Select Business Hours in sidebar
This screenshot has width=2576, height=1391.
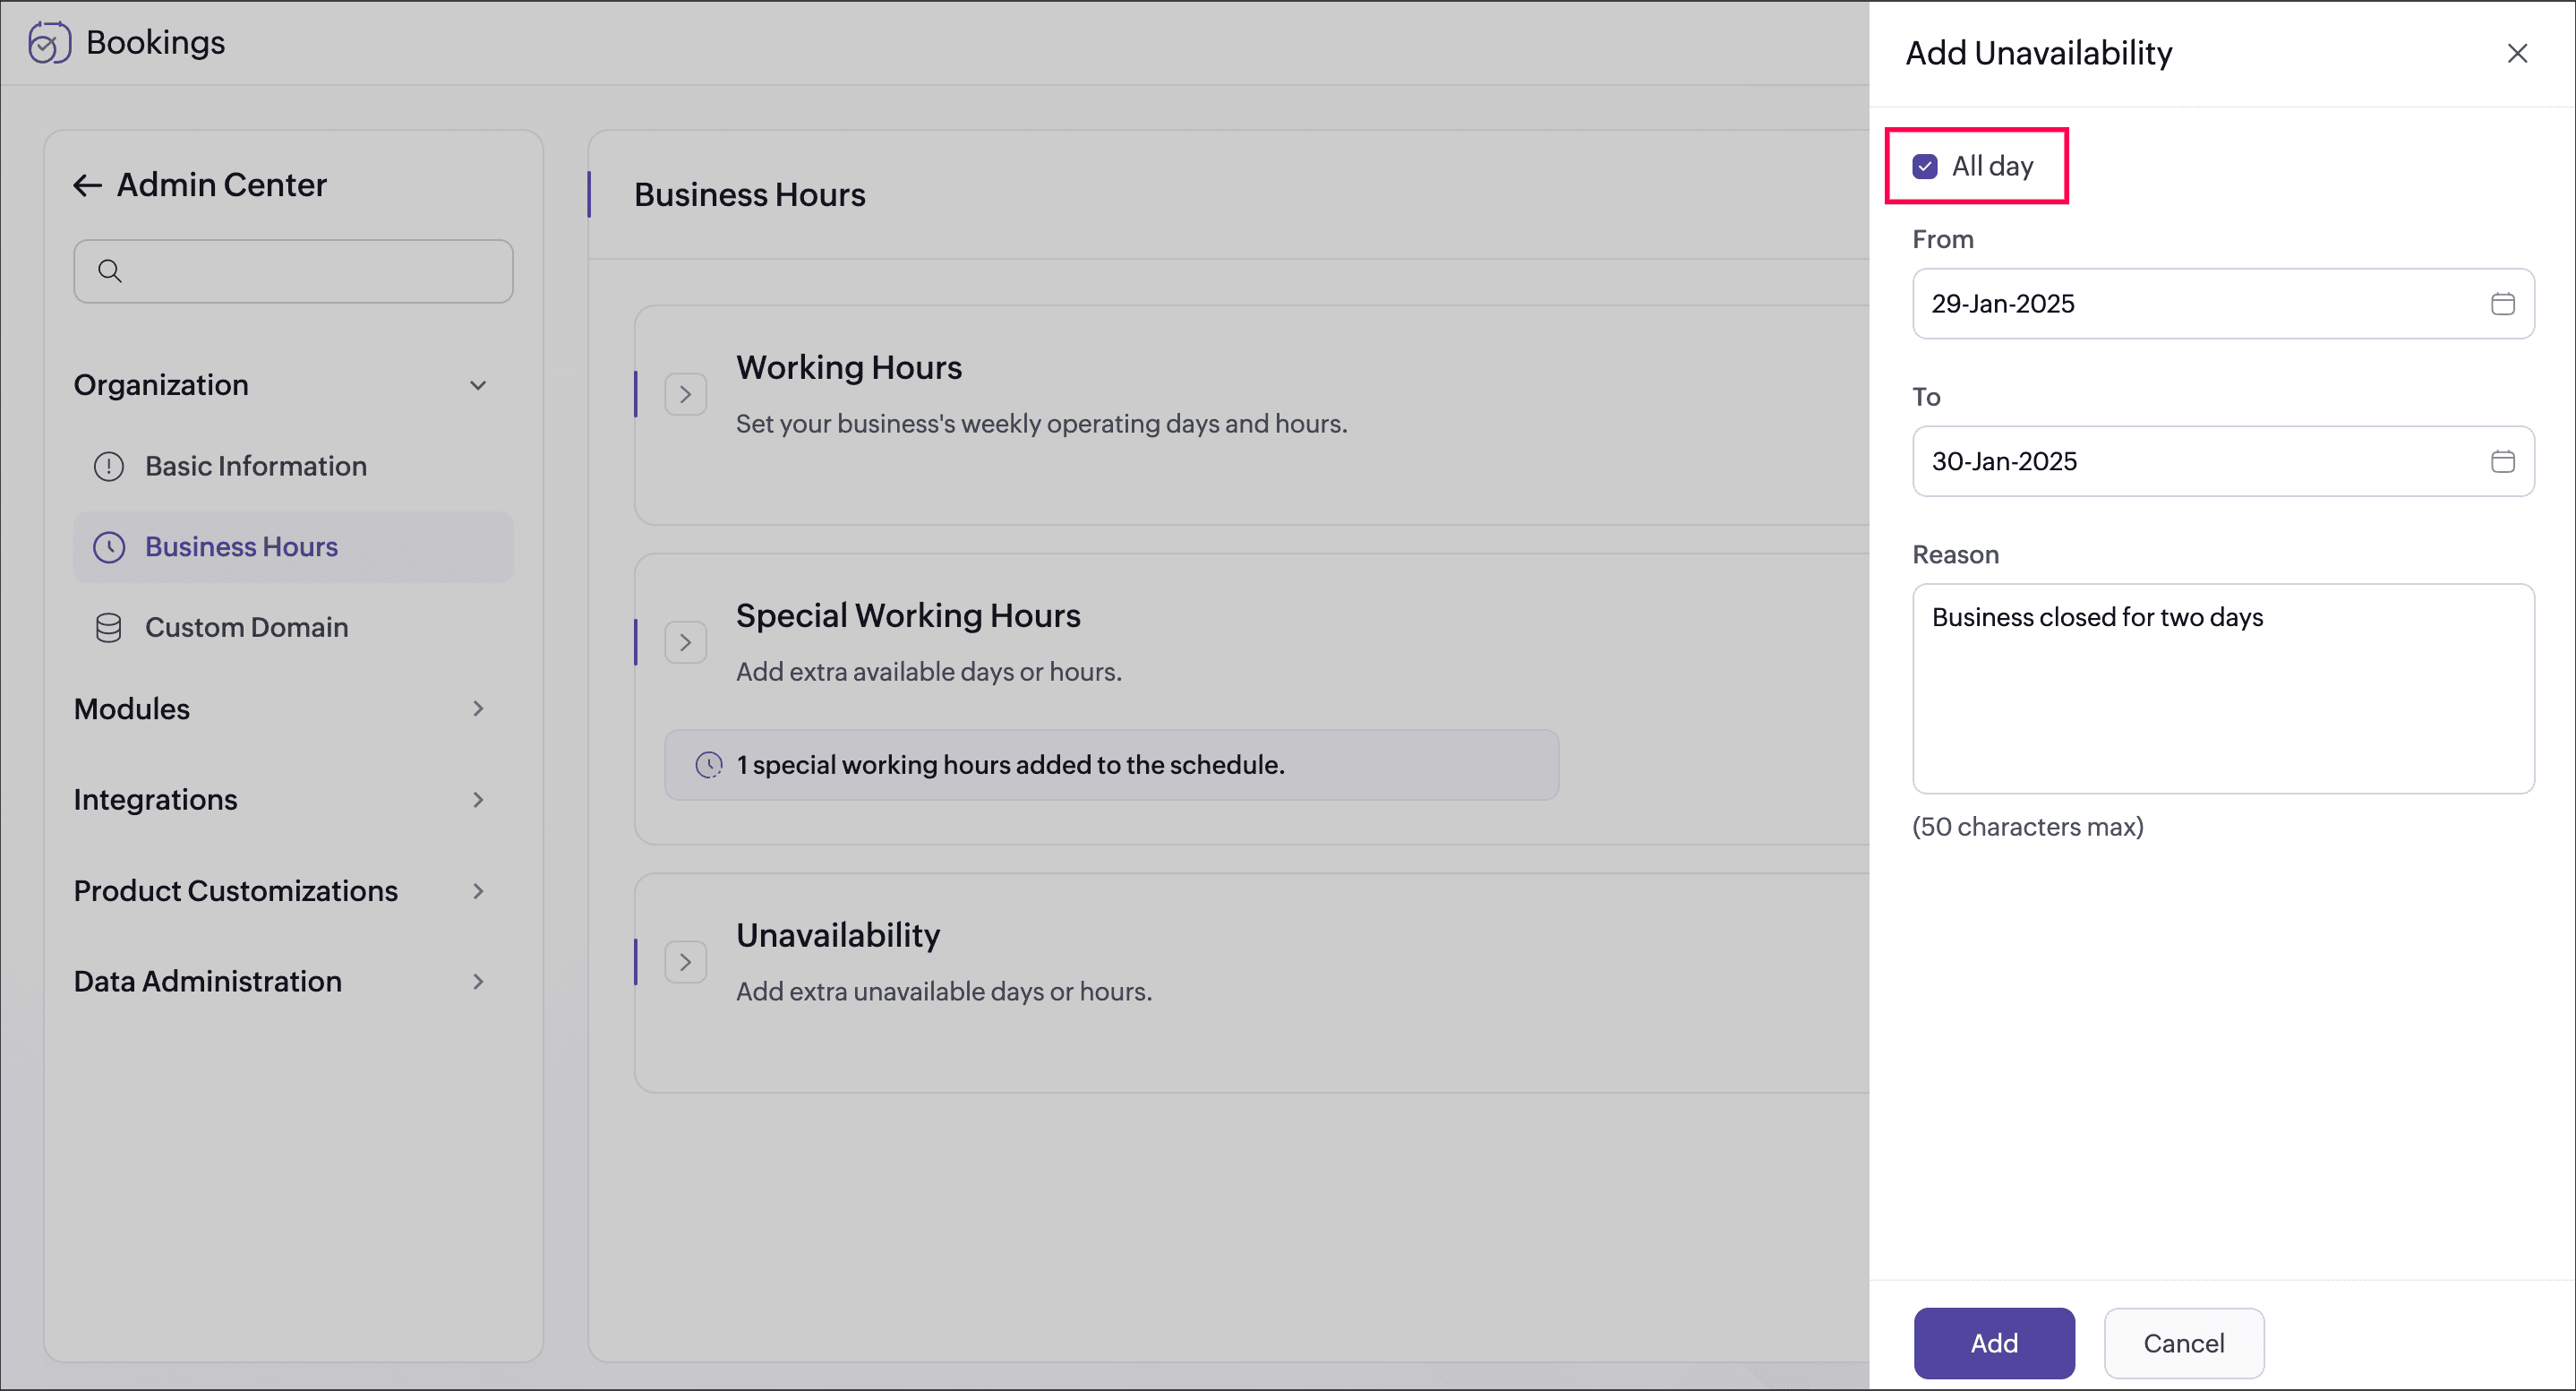(293, 547)
